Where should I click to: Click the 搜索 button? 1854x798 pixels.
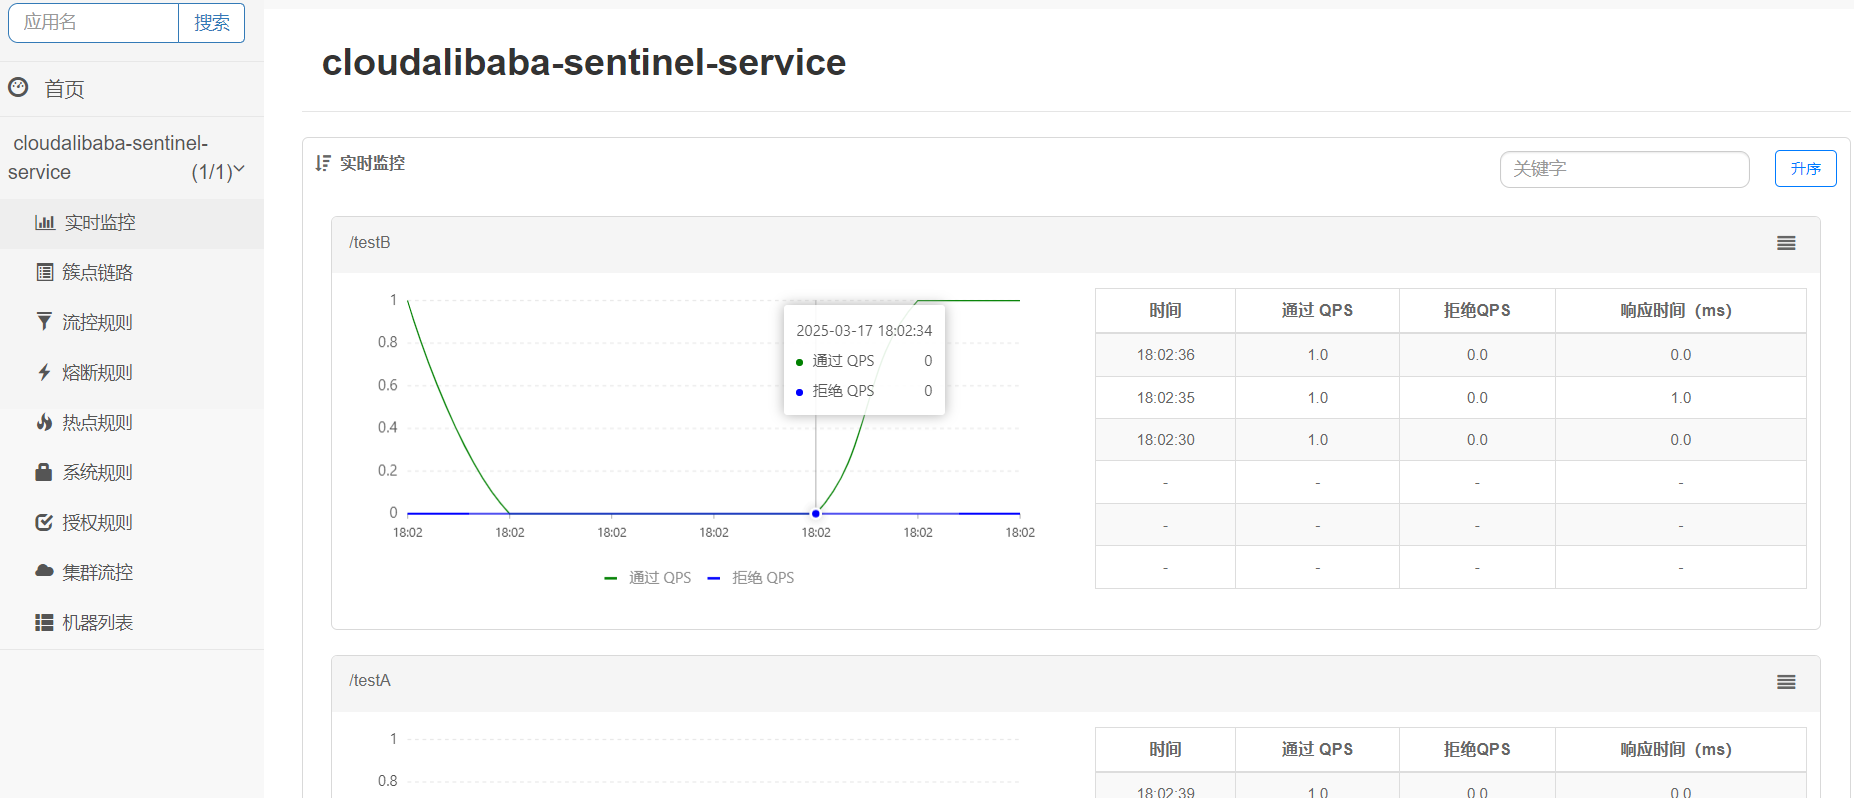(211, 23)
